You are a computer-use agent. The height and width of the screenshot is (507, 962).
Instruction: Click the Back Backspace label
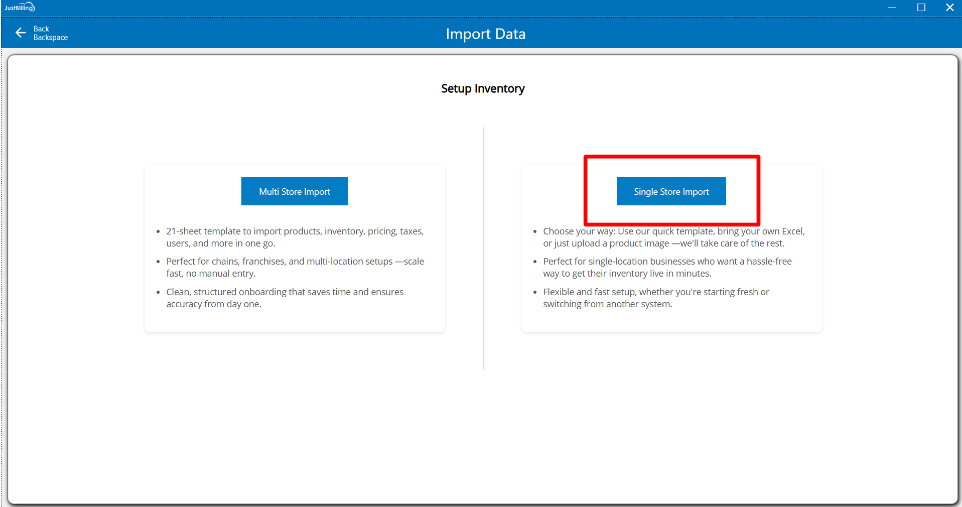coord(50,33)
